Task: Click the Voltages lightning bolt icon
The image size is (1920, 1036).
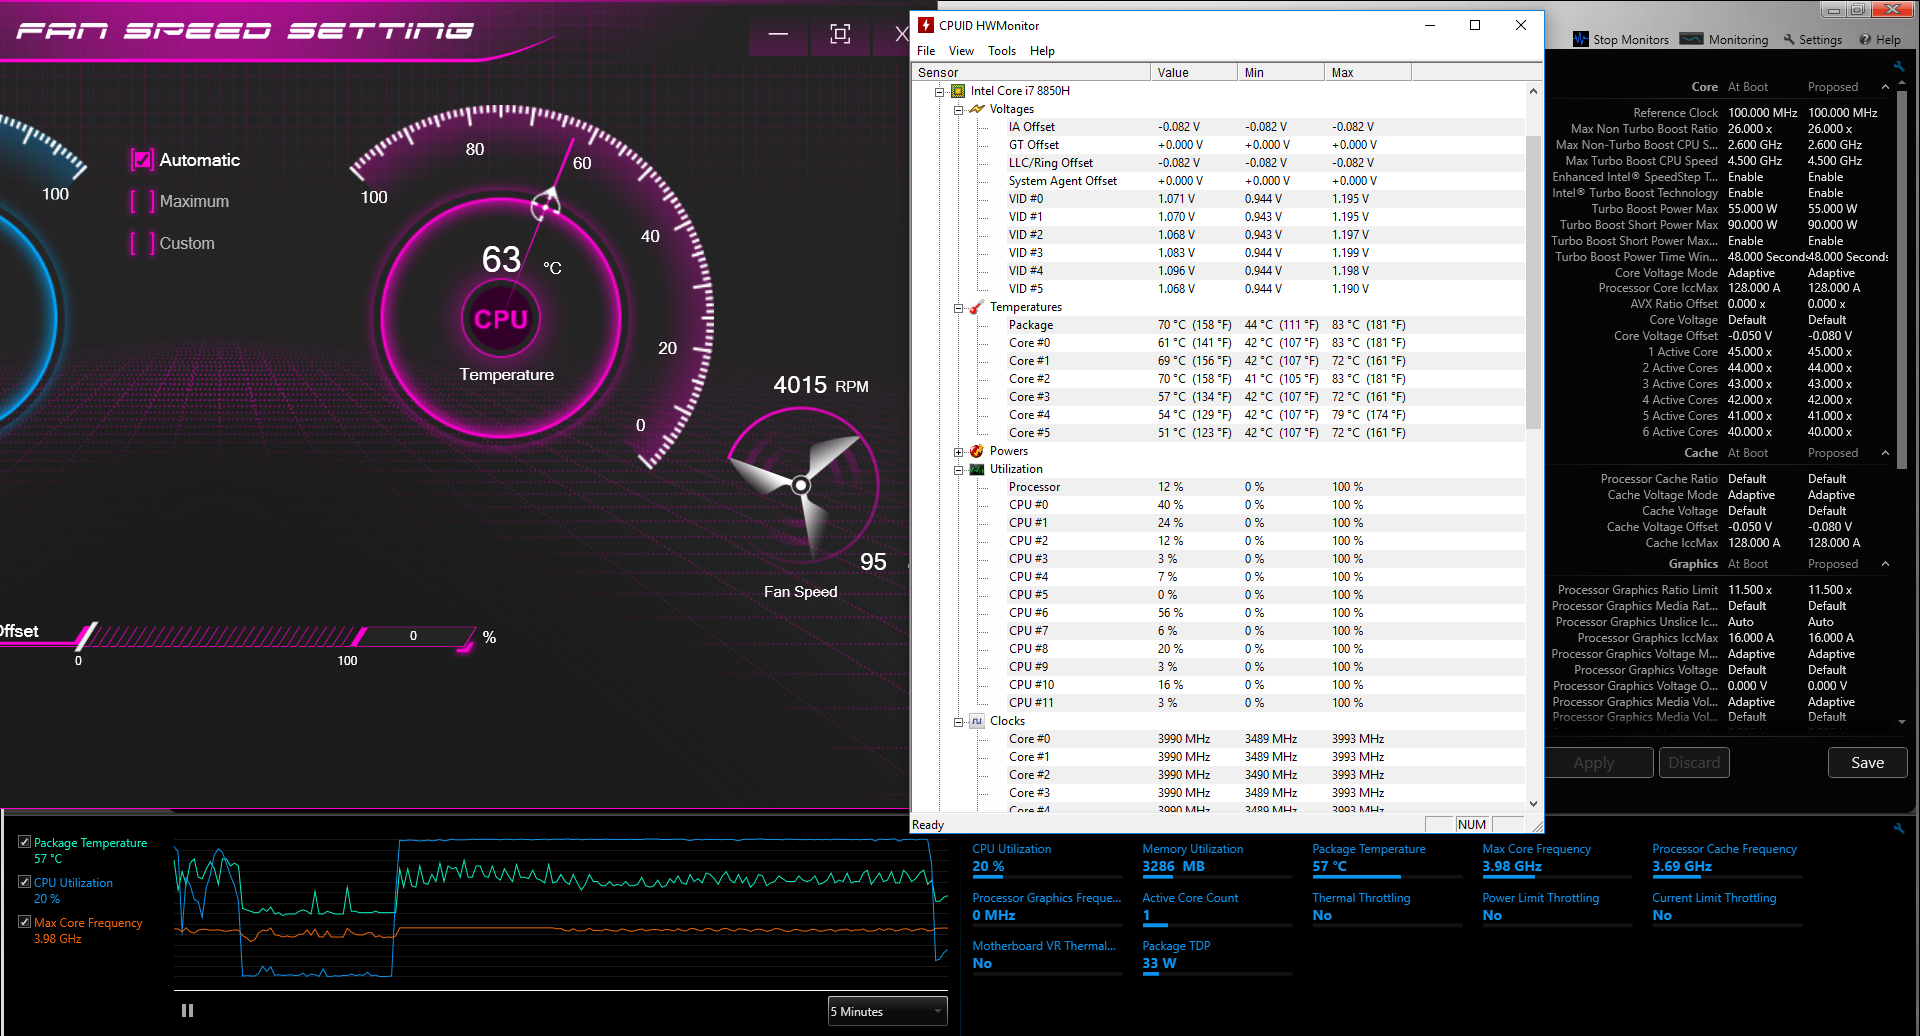Action: coord(977,109)
